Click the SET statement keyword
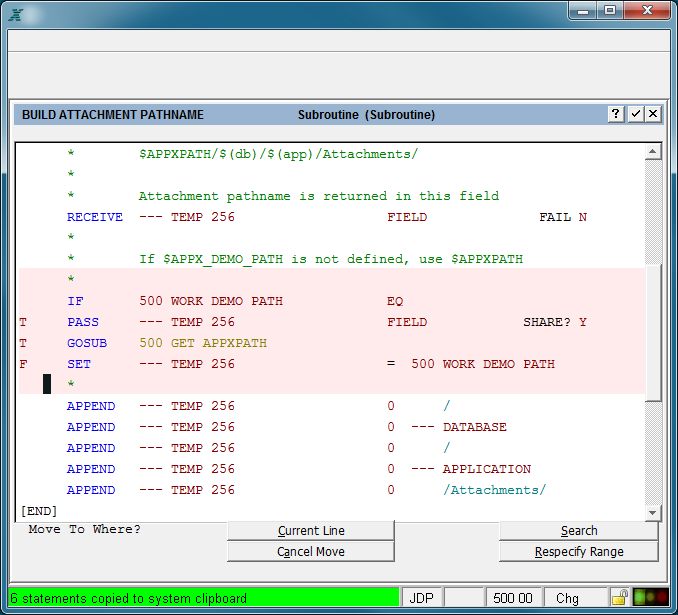The image size is (678, 615). (79, 364)
